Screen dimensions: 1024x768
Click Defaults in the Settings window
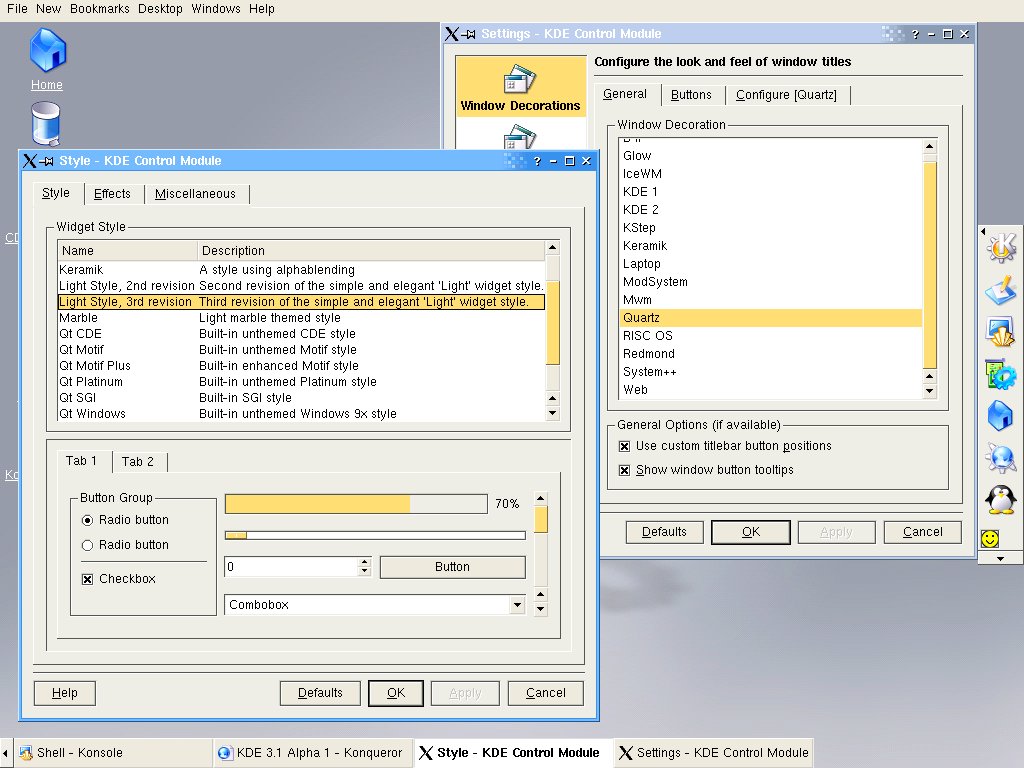[x=664, y=532]
